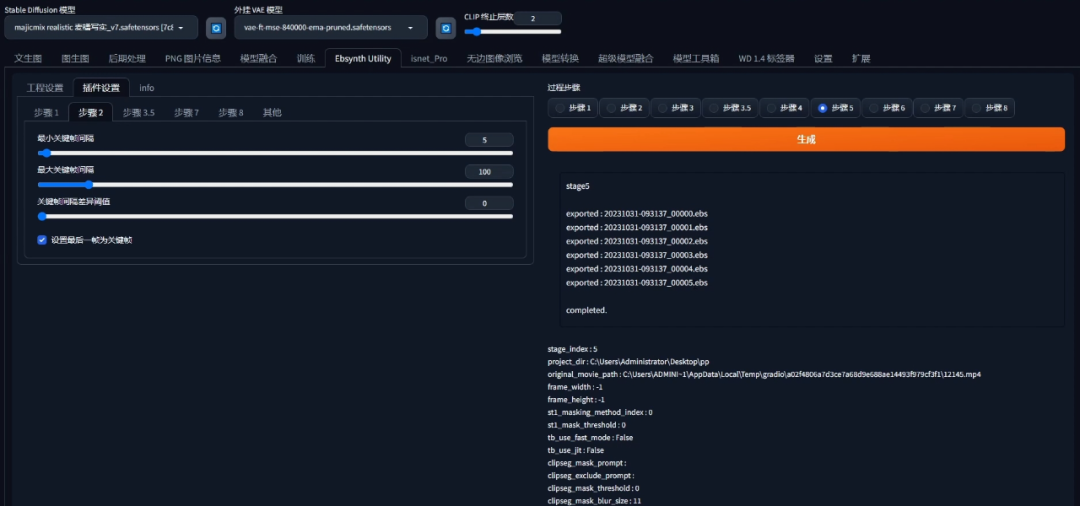Adjust the CLIP 终止层数 slider
The width and height of the screenshot is (1080, 506).
pyautogui.click(x=512, y=32)
